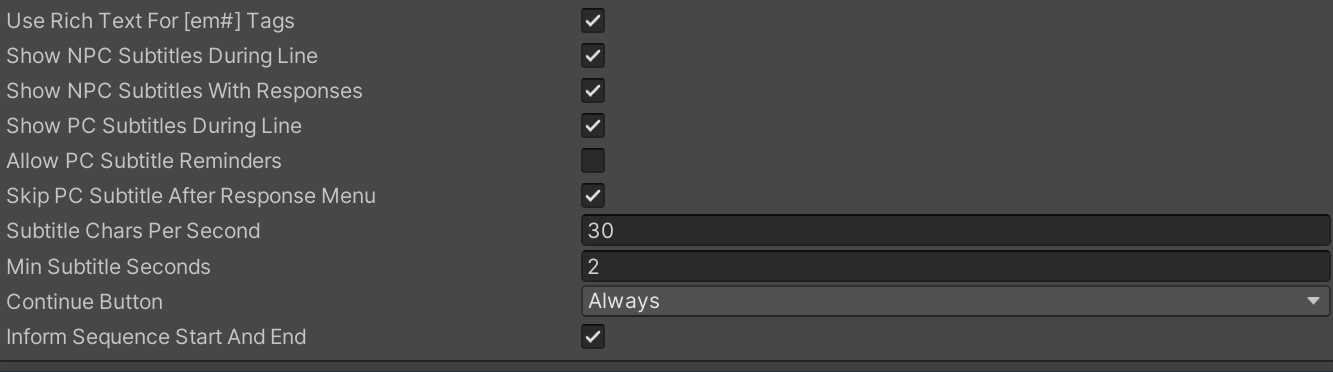The width and height of the screenshot is (1333, 372).
Task: Toggle Show PC Subtitles During Line checkbox
Action: click(593, 126)
